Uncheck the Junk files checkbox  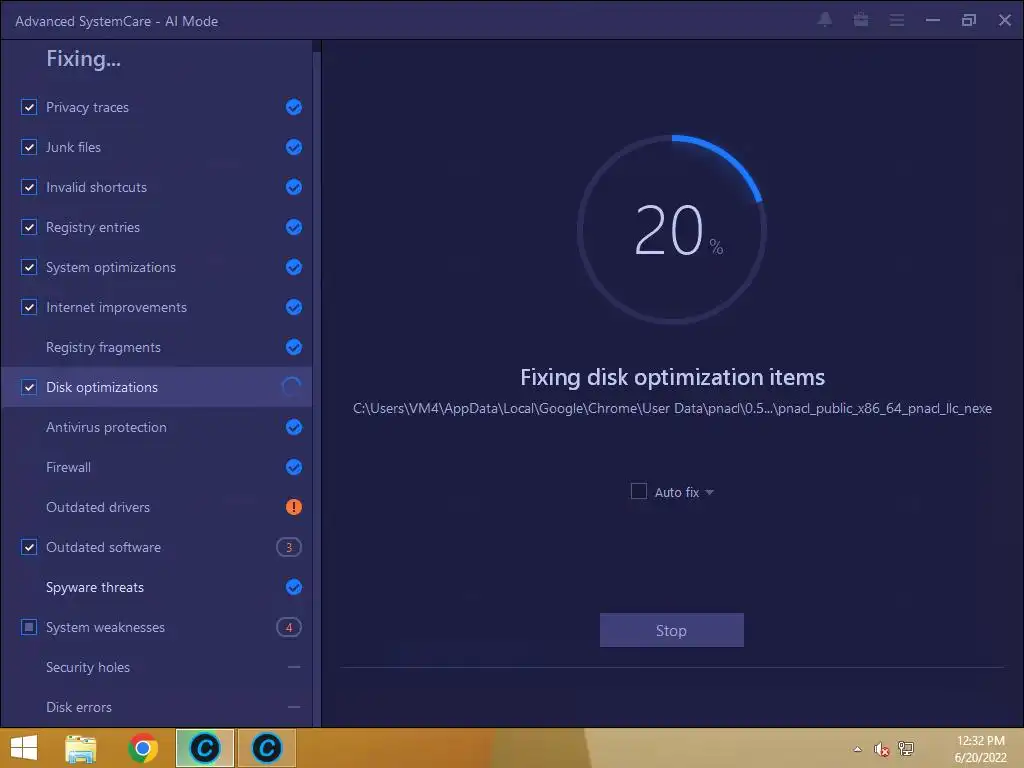pyautogui.click(x=29, y=147)
